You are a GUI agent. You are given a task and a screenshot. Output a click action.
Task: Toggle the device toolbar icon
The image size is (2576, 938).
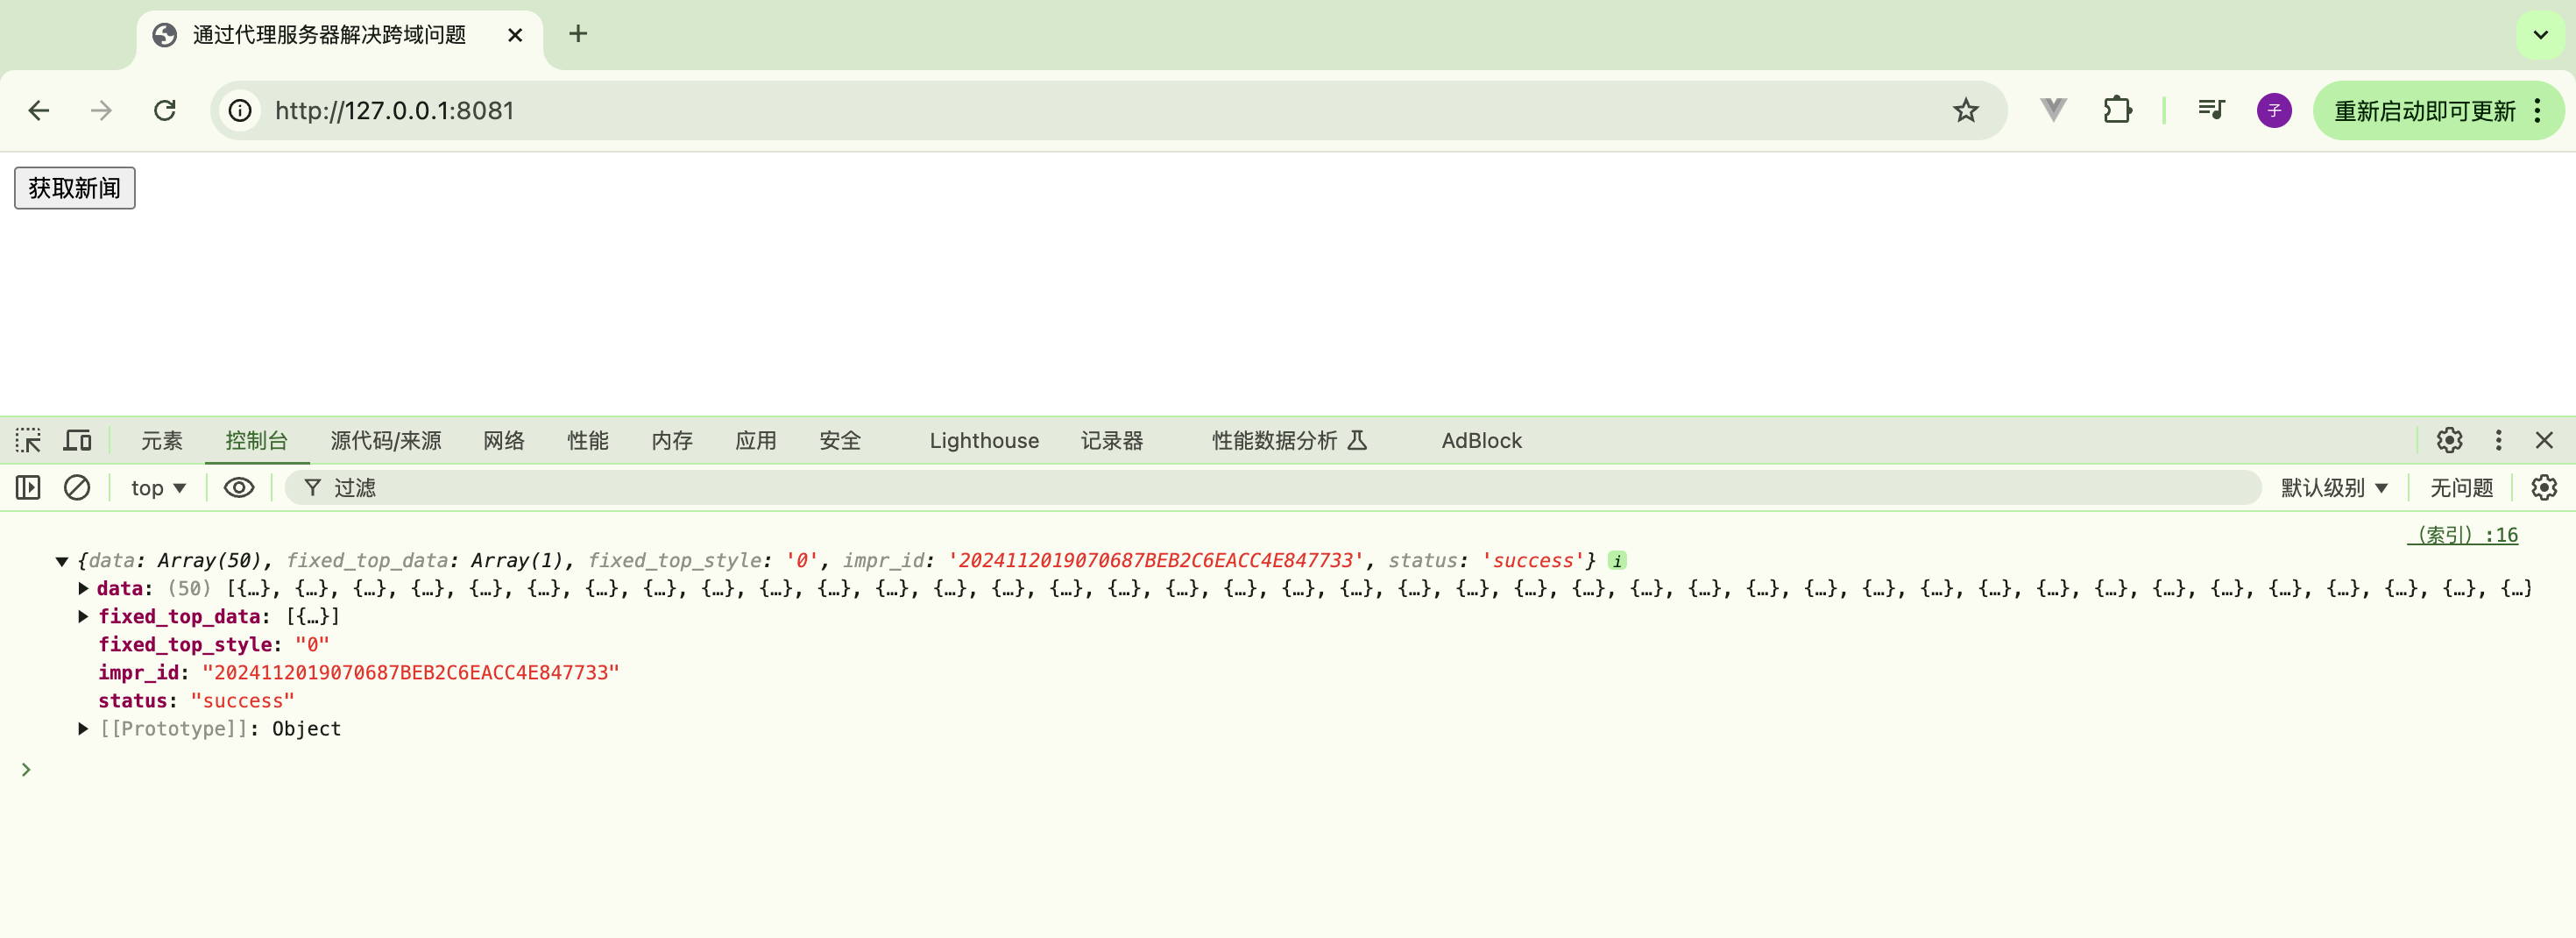tap(77, 440)
